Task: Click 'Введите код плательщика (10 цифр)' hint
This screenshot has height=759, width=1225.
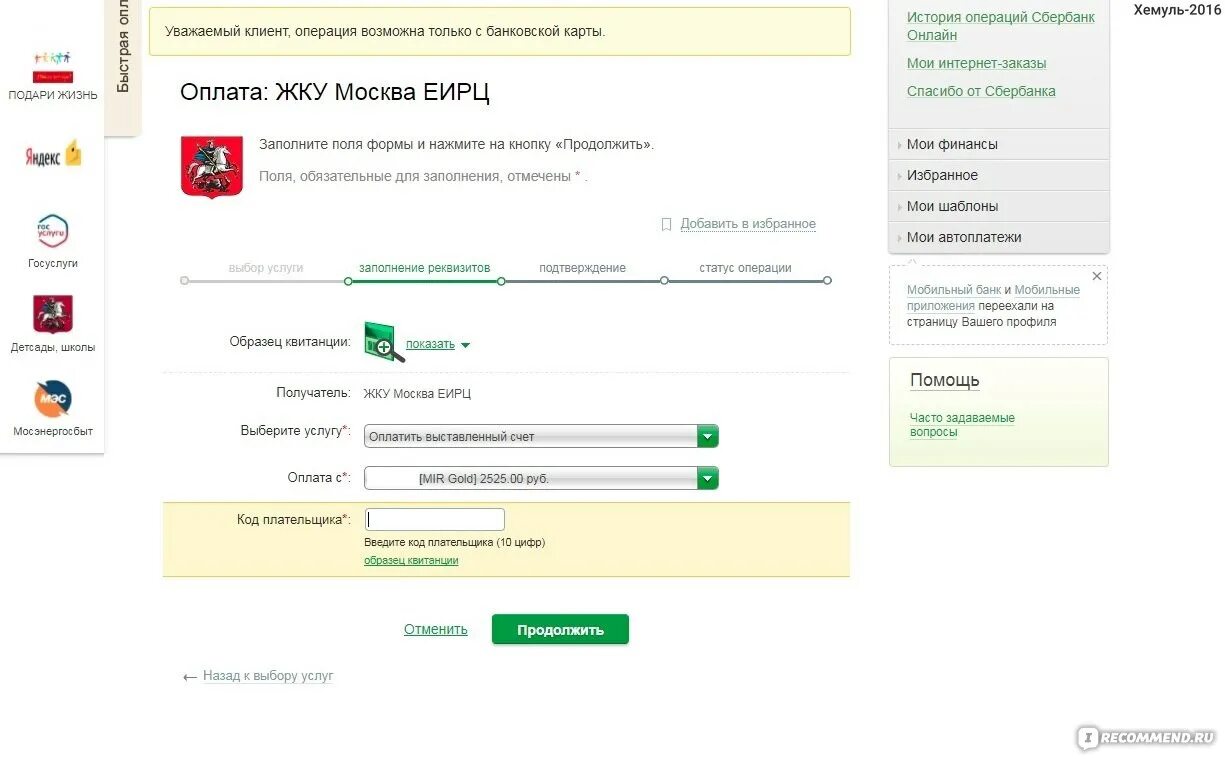Action: pos(455,542)
